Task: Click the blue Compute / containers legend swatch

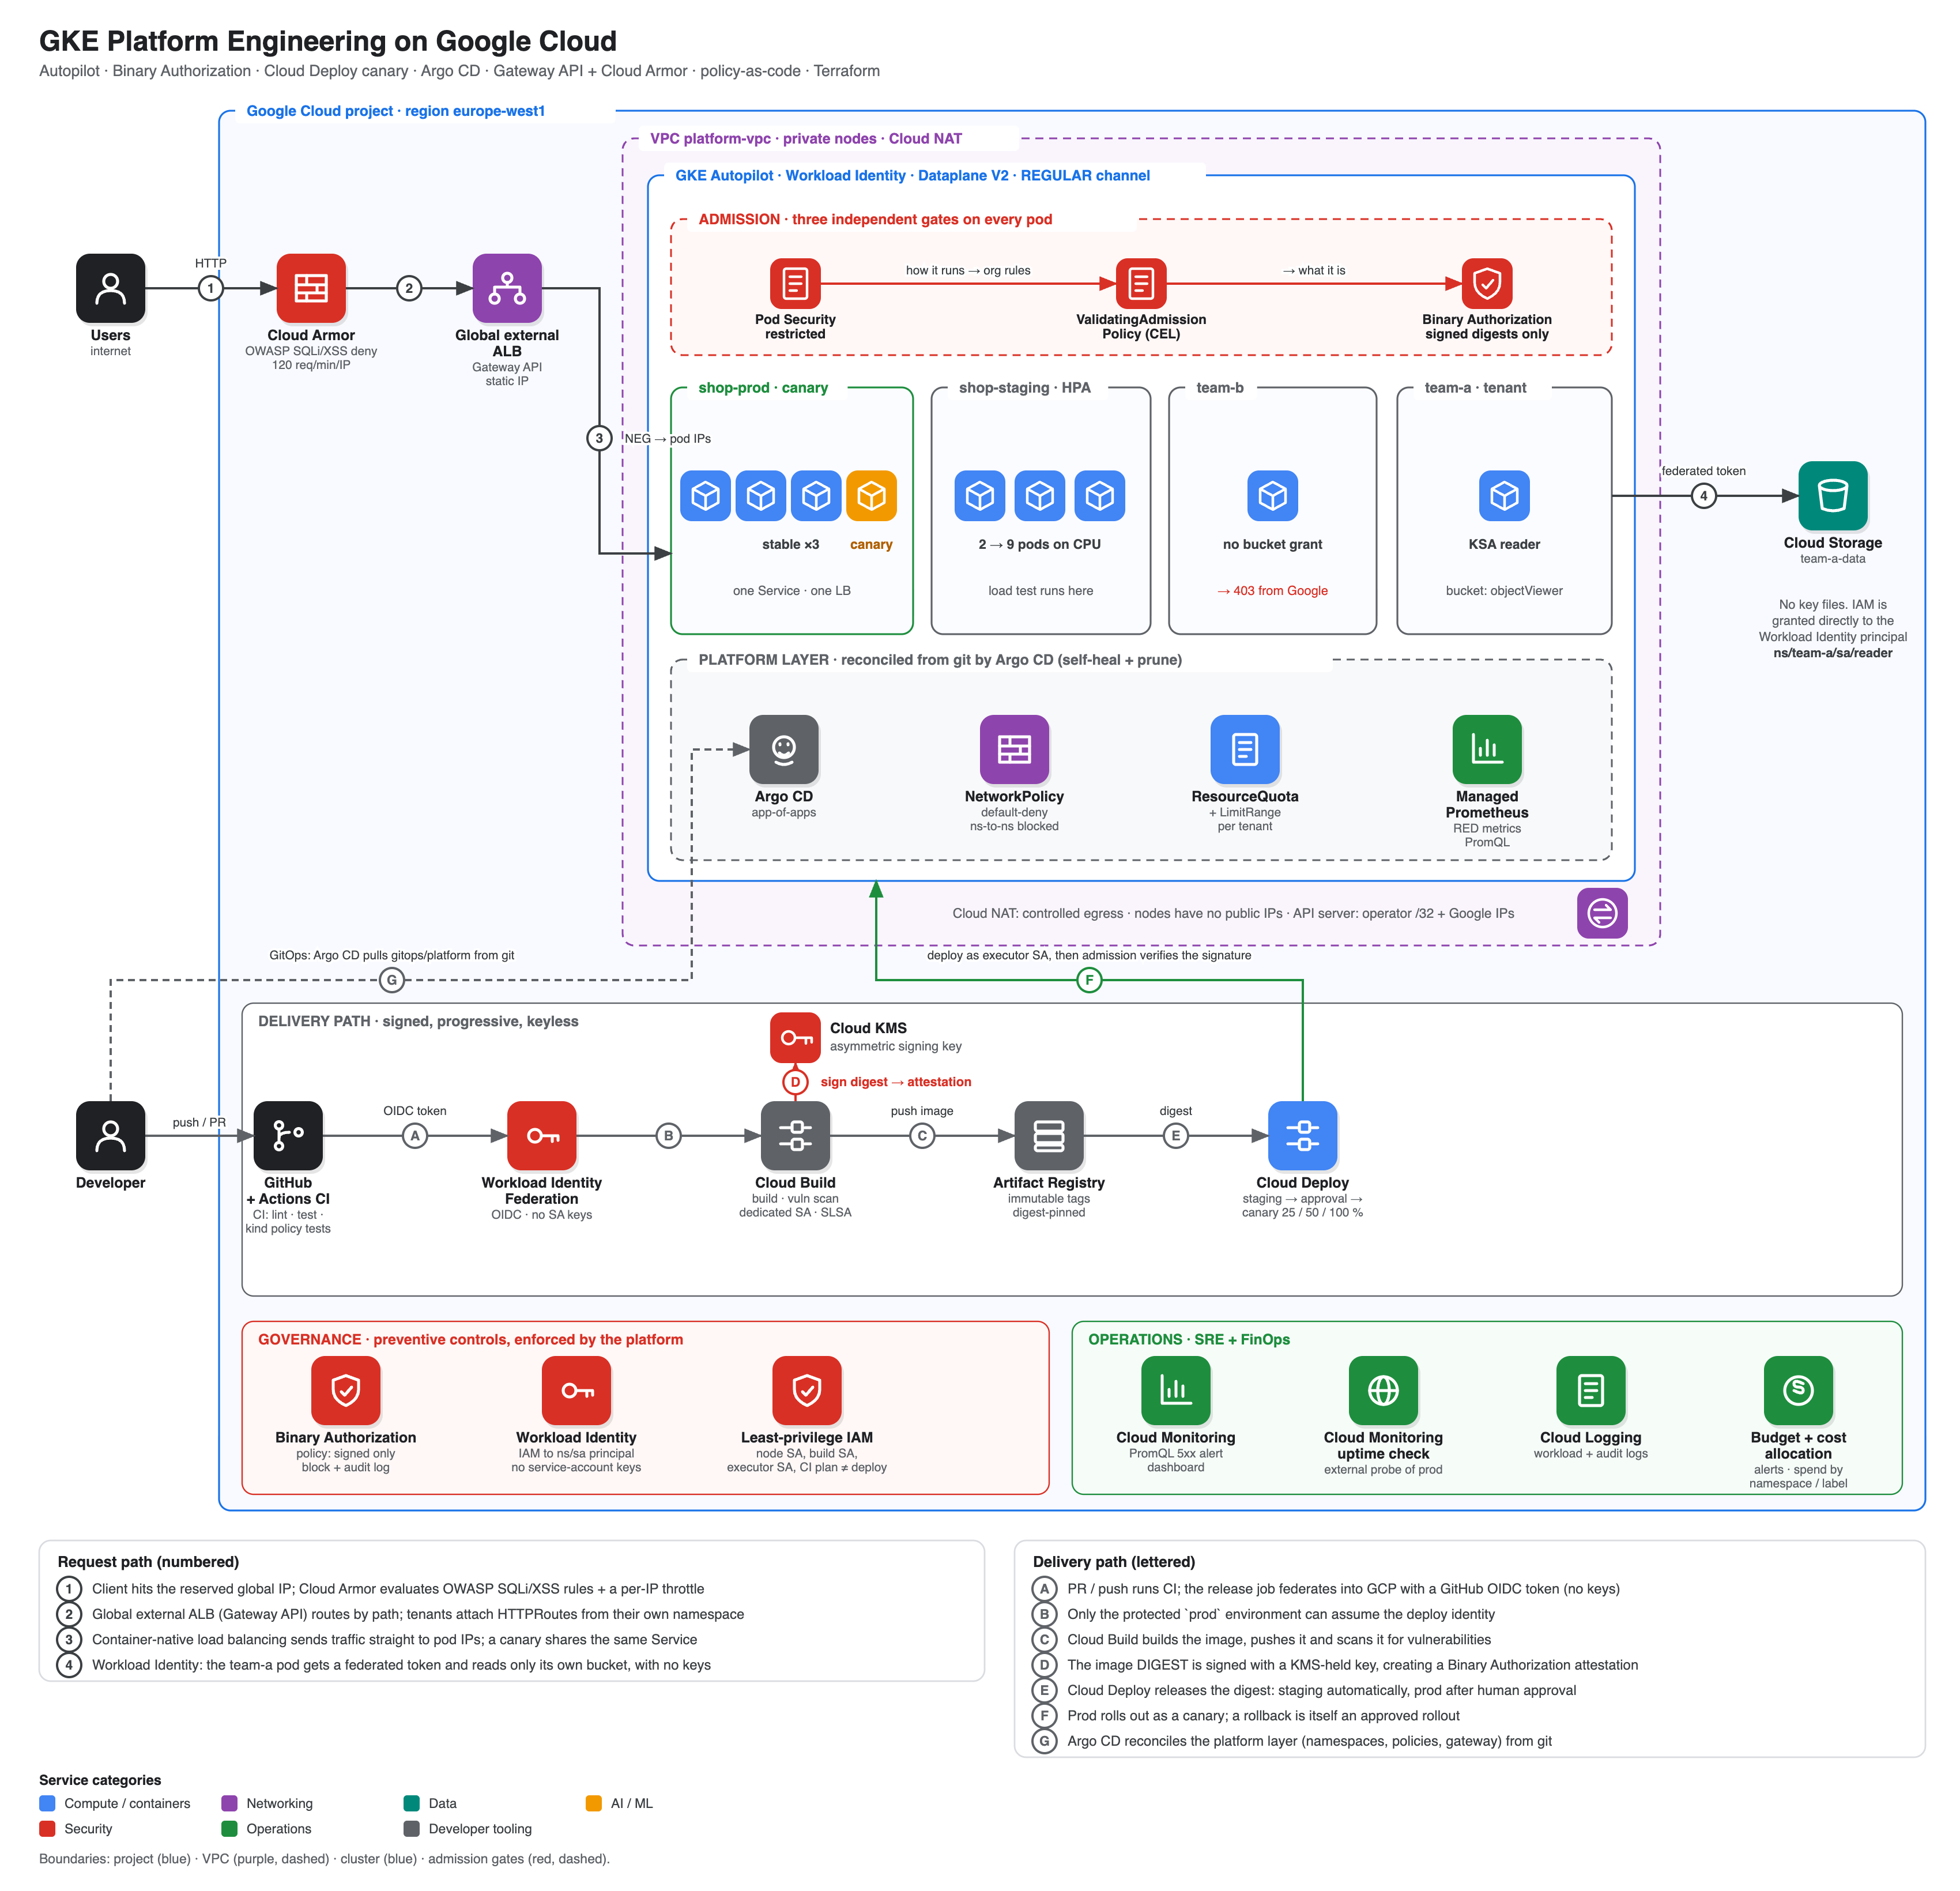Action: (x=47, y=1803)
